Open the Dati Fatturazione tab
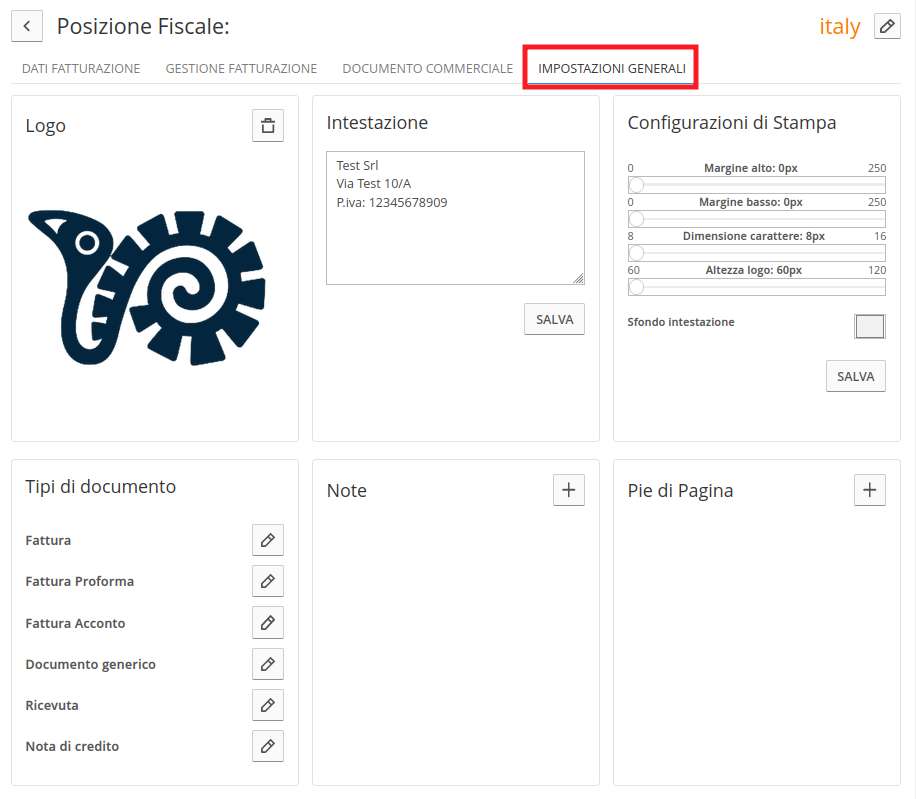The height and width of the screenshot is (799, 916). (x=81, y=68)
